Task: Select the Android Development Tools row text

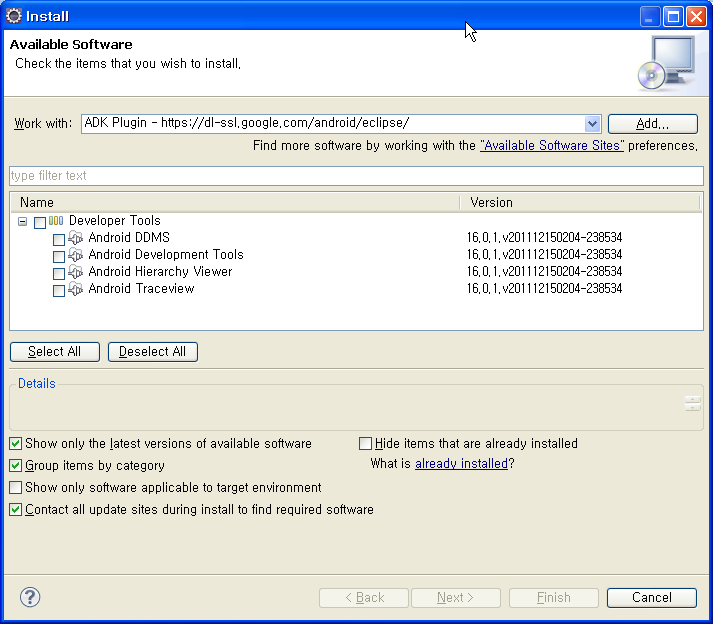Action: tap(166, 254)
